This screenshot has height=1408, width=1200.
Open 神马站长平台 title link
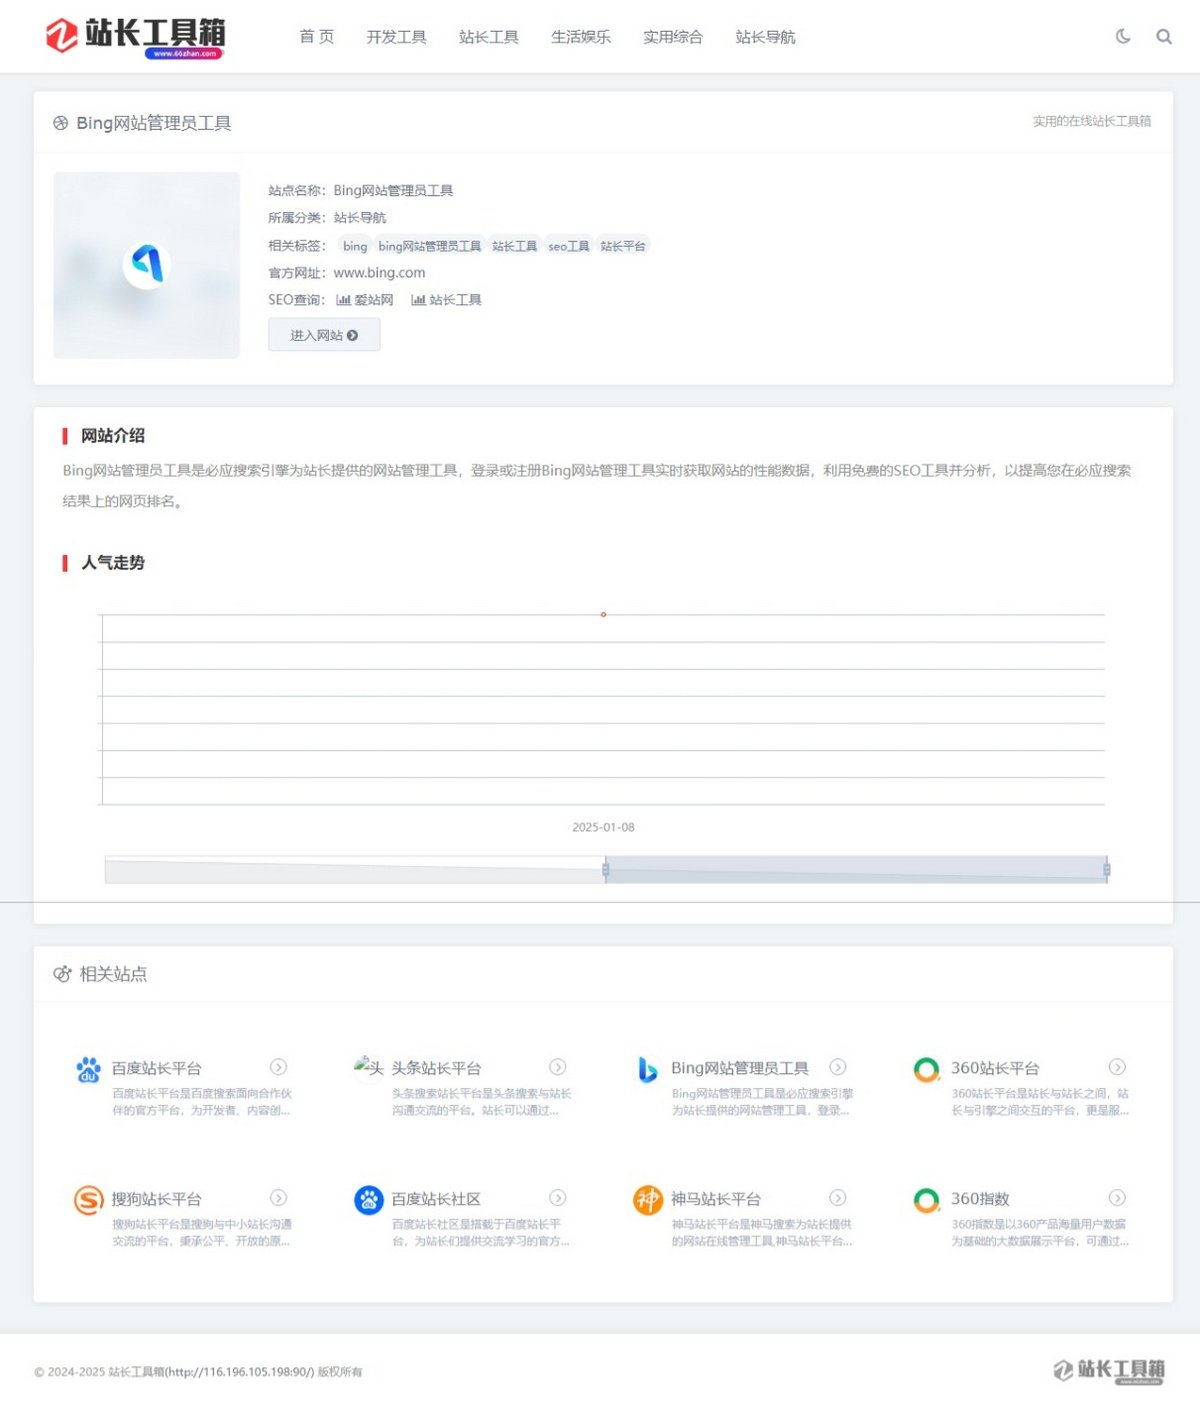click(x=716, y=1199)
